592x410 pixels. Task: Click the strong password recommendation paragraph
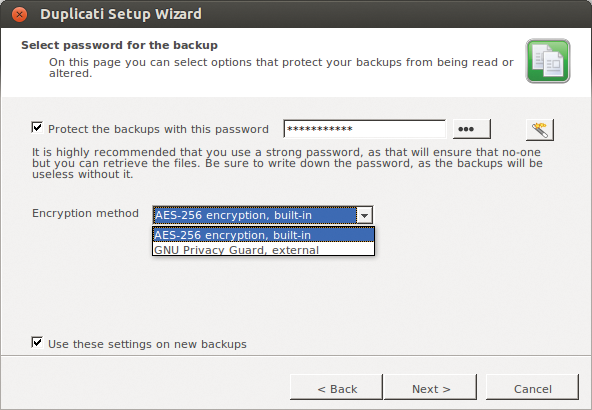(x=287, y=163)
